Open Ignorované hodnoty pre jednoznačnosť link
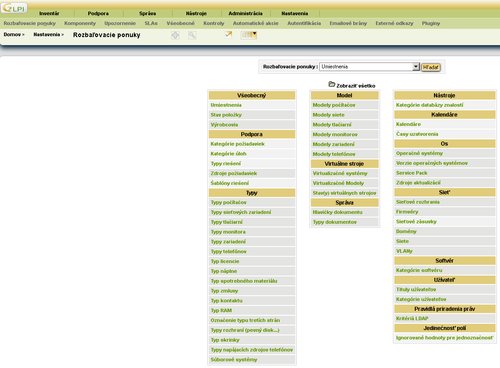Viewport: 500px width, 368px height. tap(444, 338)
